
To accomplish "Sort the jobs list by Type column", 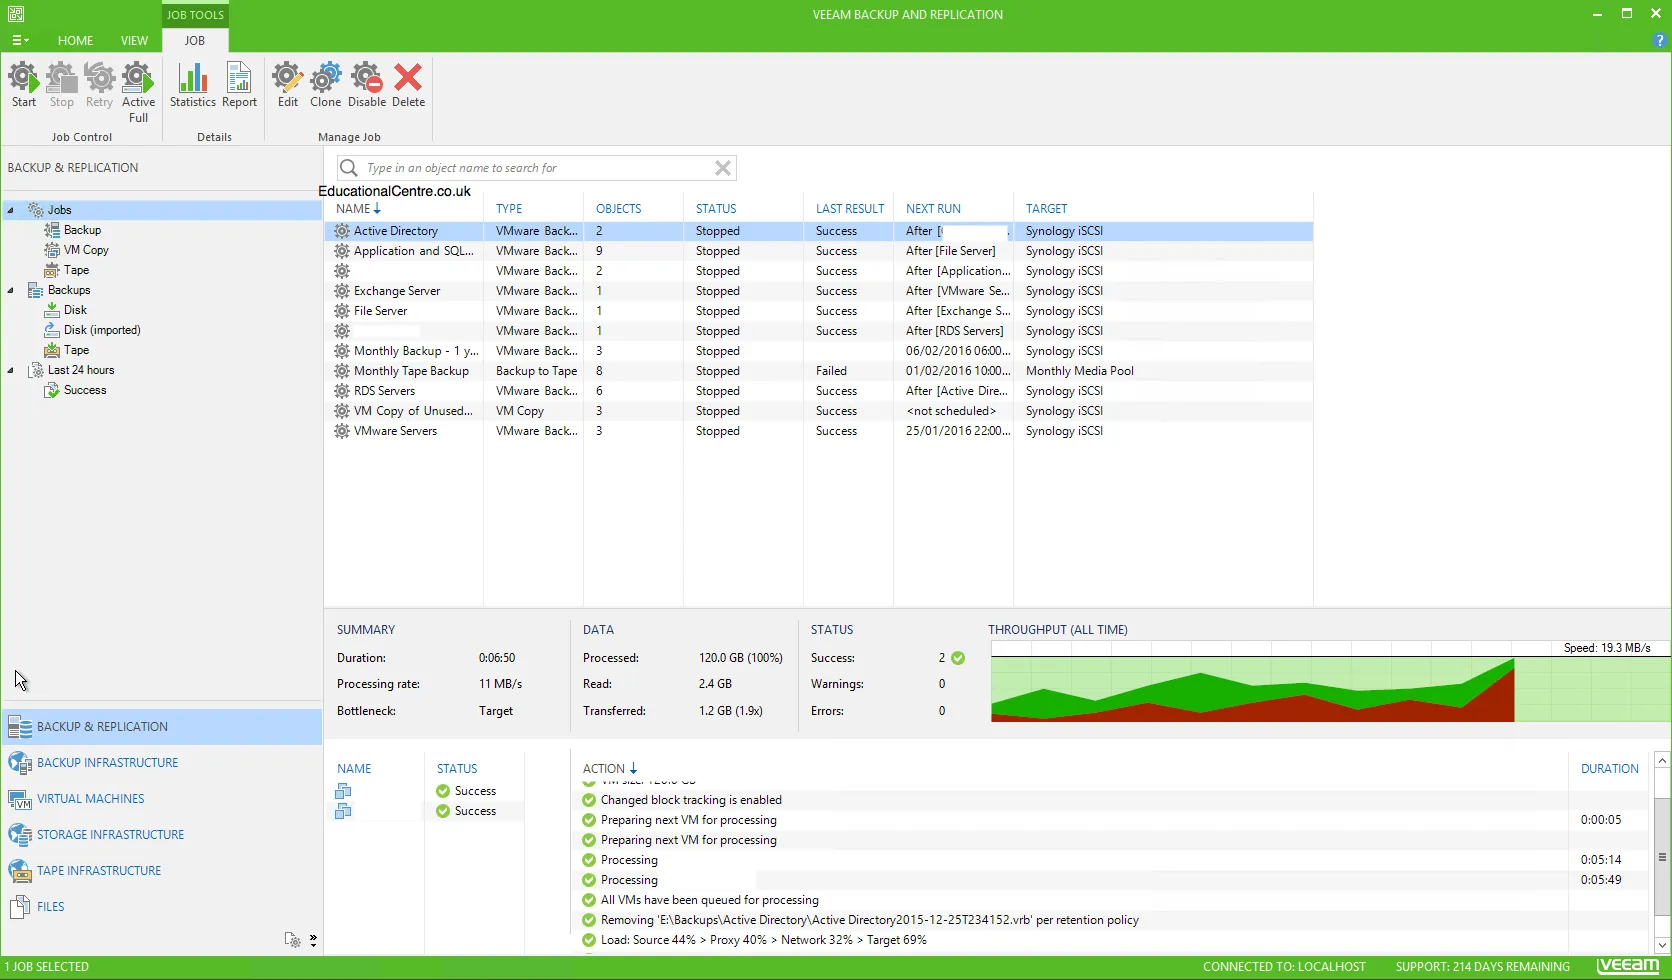I will tap(509, 209).
